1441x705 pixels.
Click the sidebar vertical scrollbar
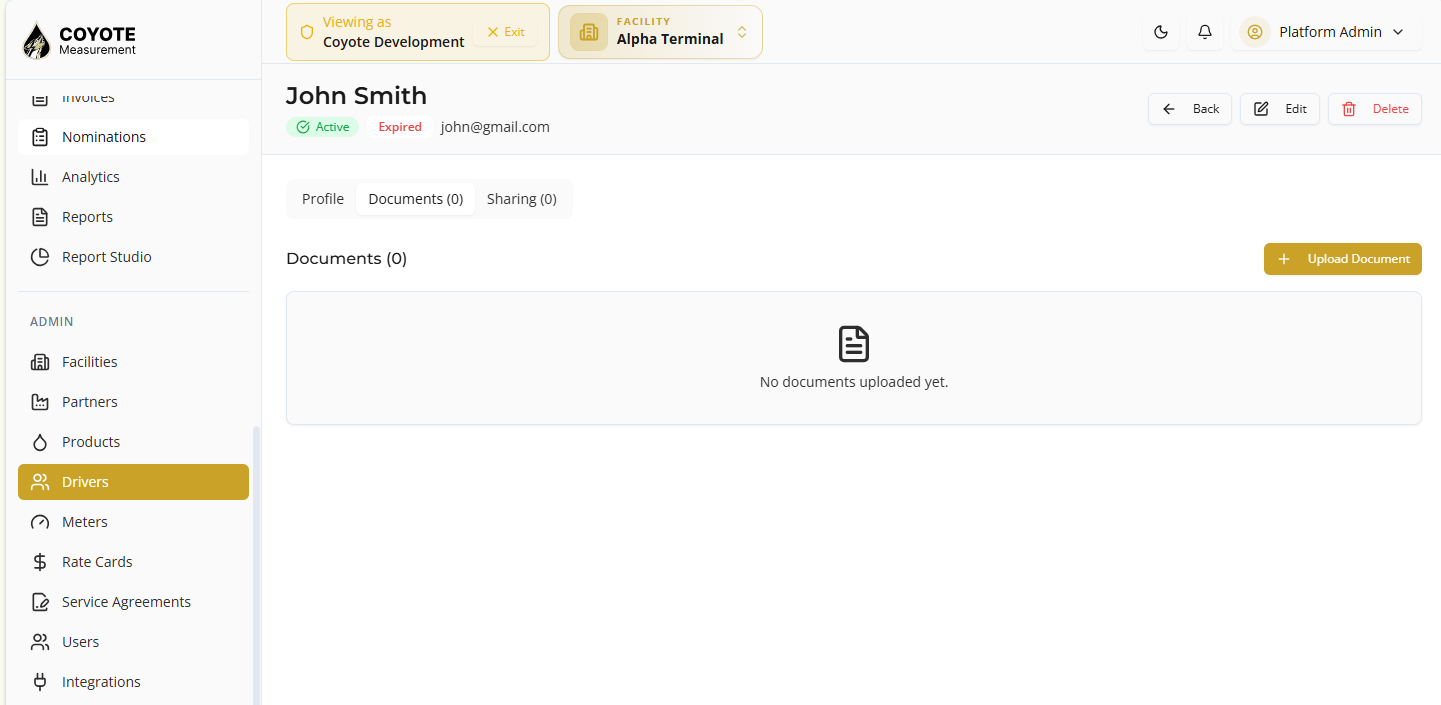[x=256, y=566]
